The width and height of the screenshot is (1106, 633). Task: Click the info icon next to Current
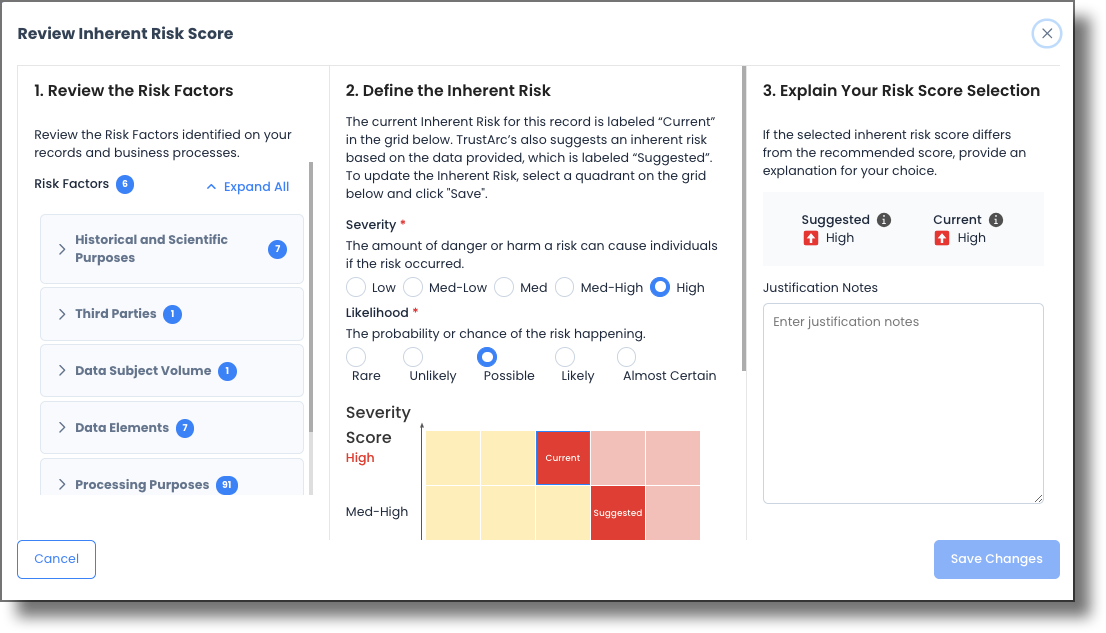coord(996,220)
